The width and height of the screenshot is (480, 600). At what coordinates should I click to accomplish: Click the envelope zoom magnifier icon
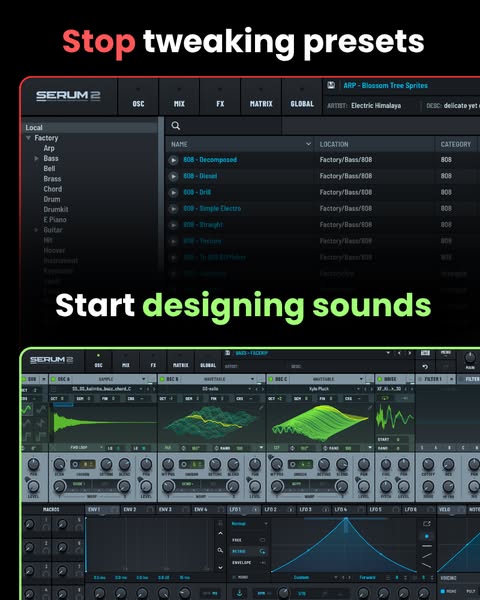tap(220, 550)
